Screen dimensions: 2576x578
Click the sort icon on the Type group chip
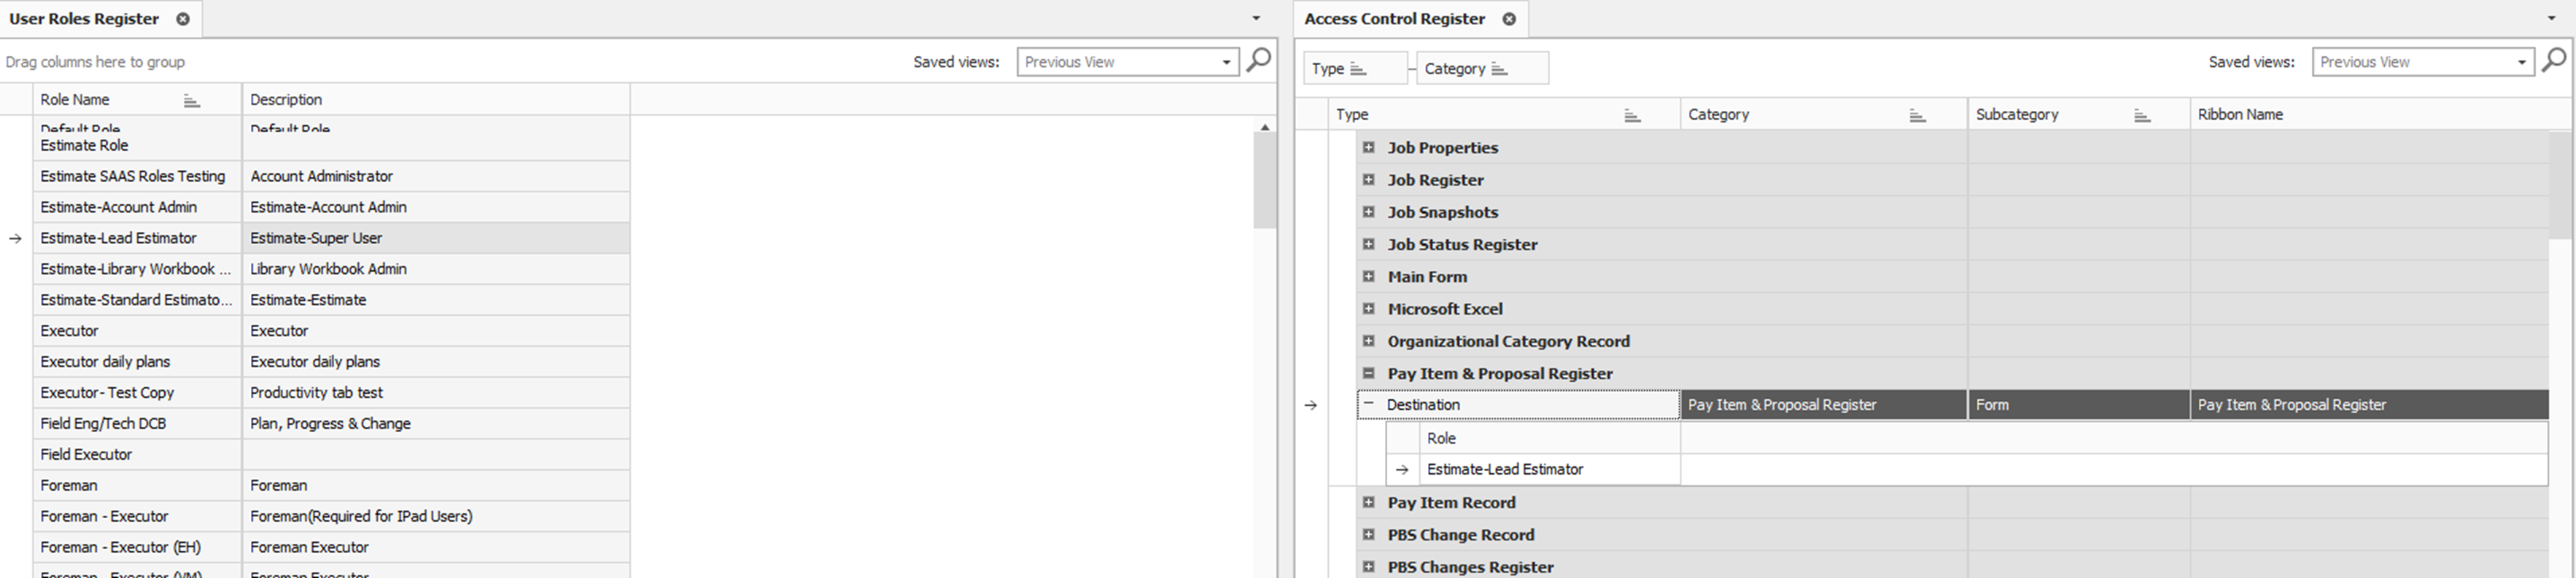click(1358, 69)
